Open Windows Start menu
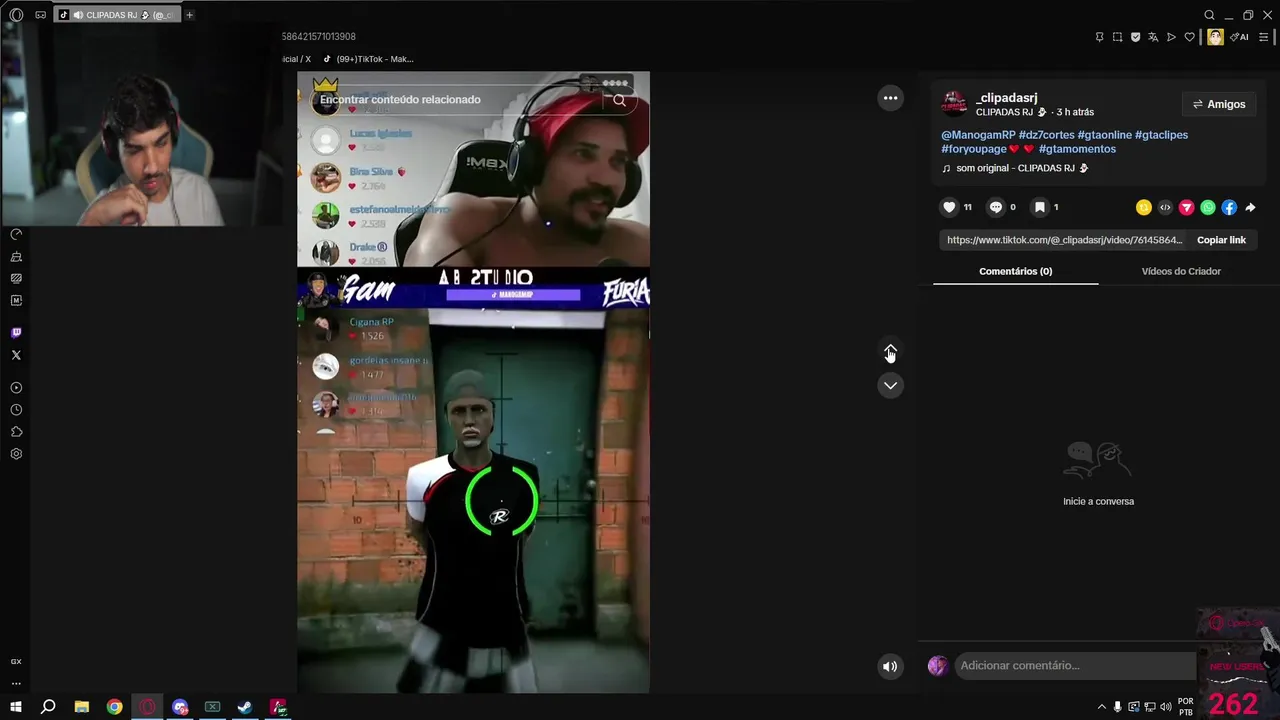Screen dimensions: 1280x720 (x=17, y=707)
